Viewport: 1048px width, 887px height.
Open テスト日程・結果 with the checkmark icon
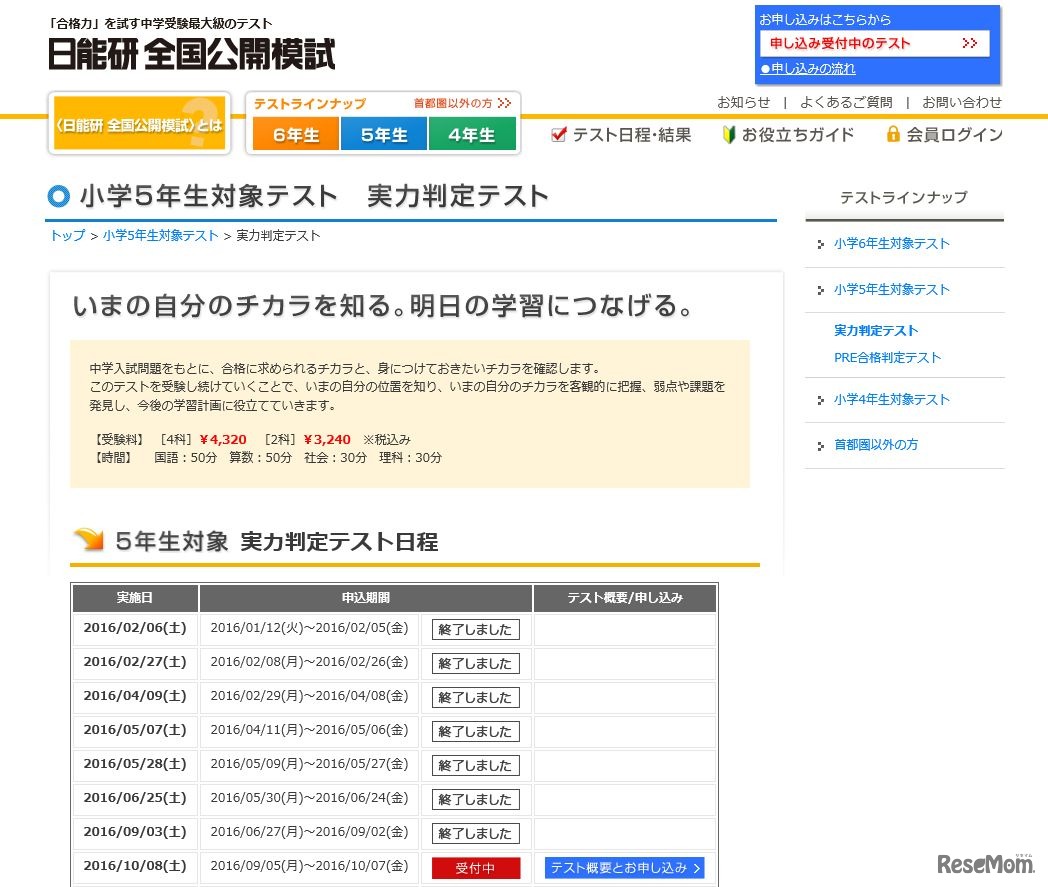[x=621, y=135]
